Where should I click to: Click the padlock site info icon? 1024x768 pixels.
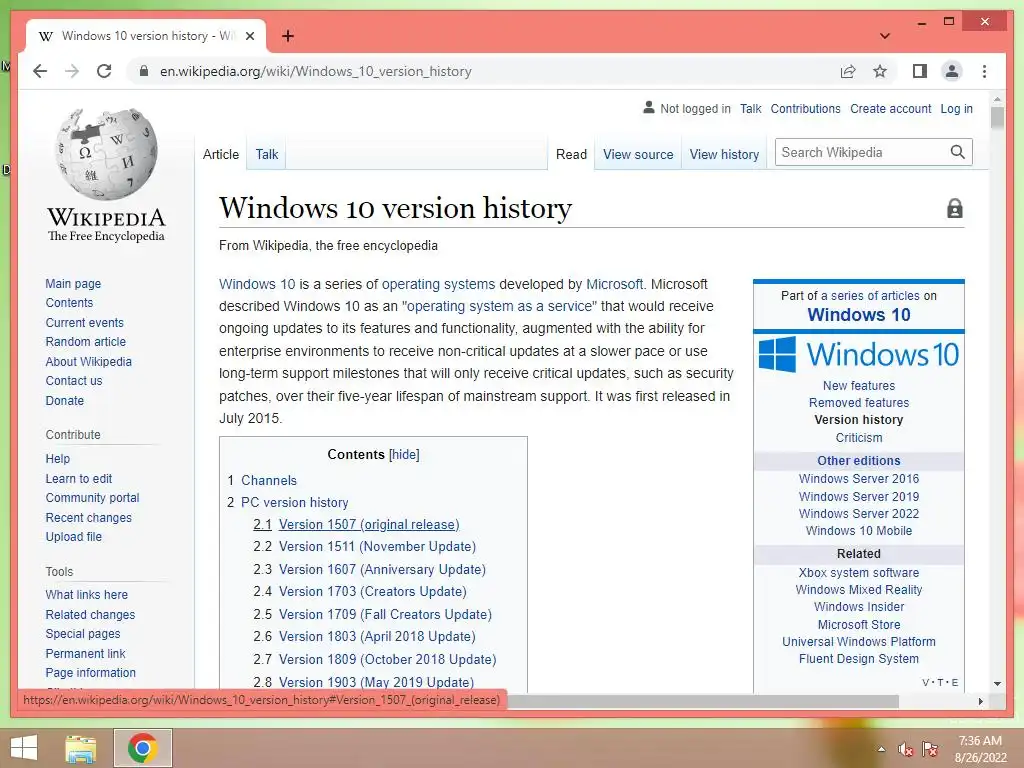(x=144, y=71)
